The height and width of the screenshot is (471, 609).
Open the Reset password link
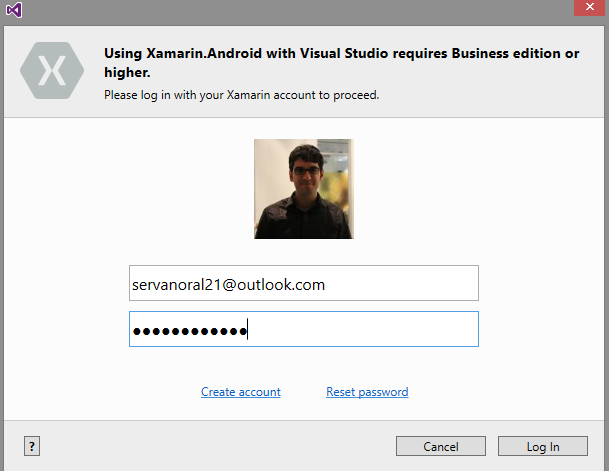pyautogui.click(x=367, y=392)
